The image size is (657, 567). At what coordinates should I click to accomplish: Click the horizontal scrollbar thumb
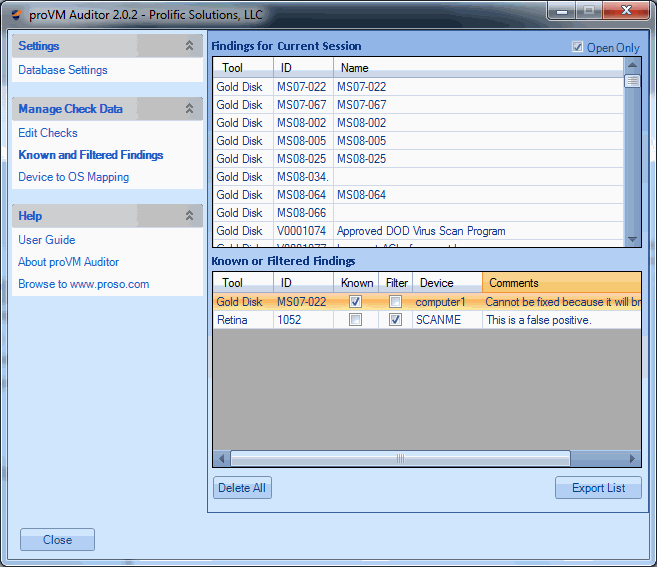click(401, 458)
